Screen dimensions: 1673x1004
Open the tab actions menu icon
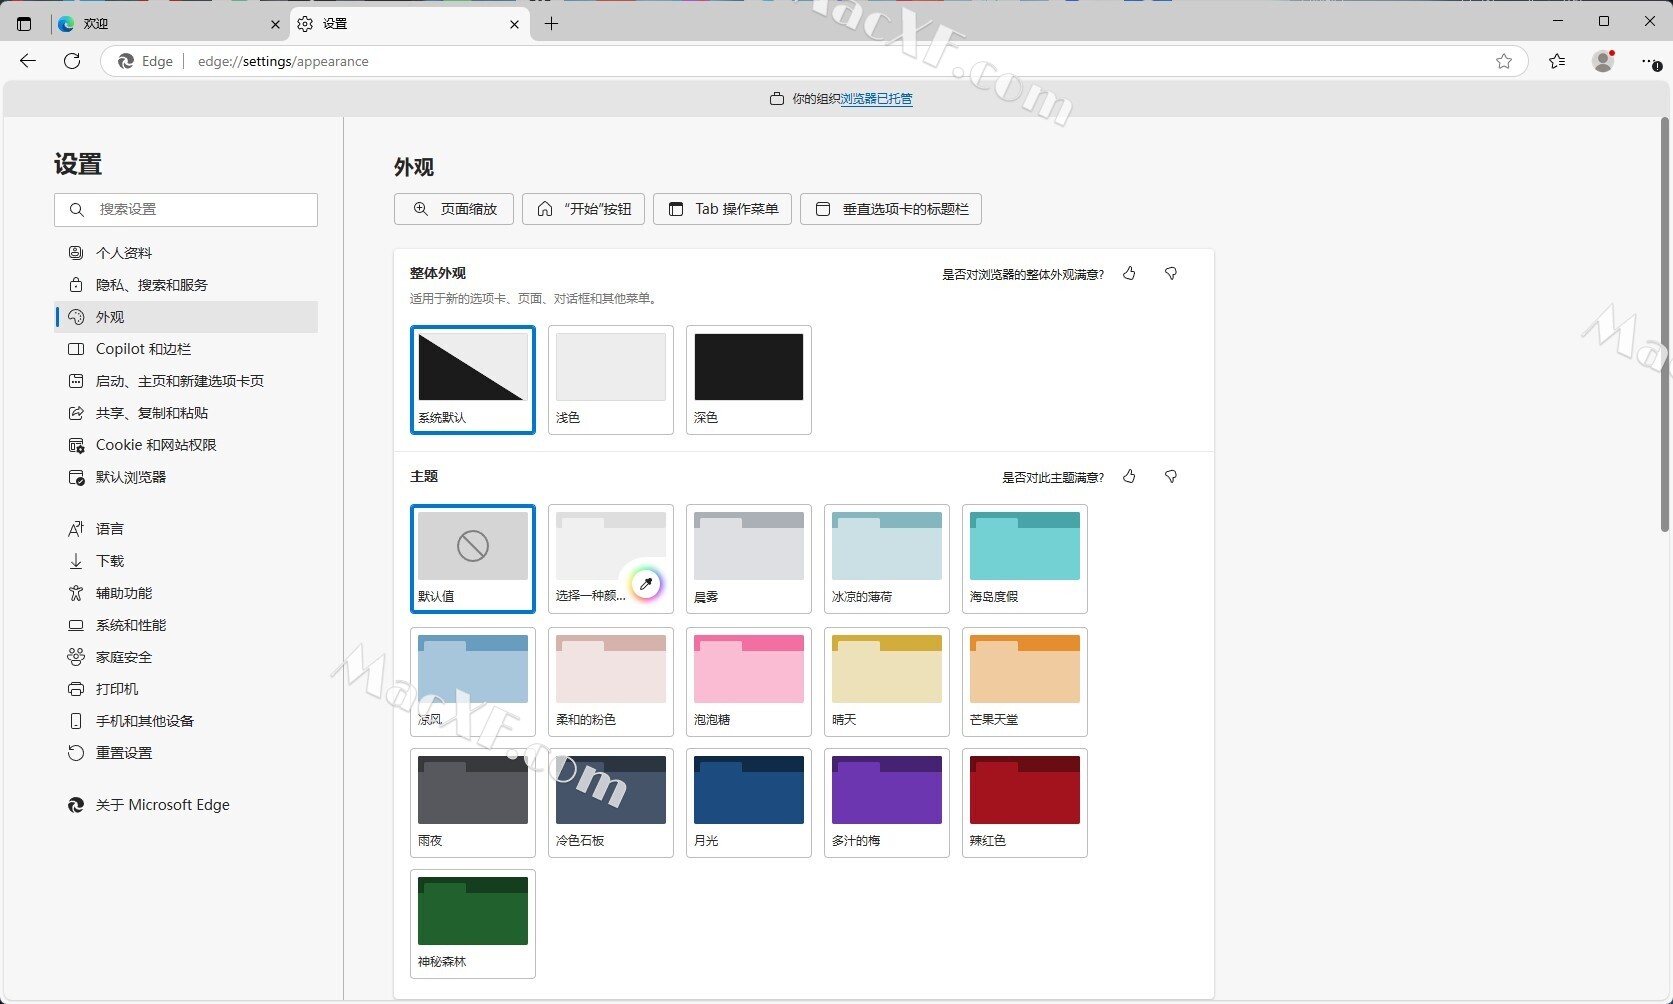pyautogui.click(x=24, y=24)
